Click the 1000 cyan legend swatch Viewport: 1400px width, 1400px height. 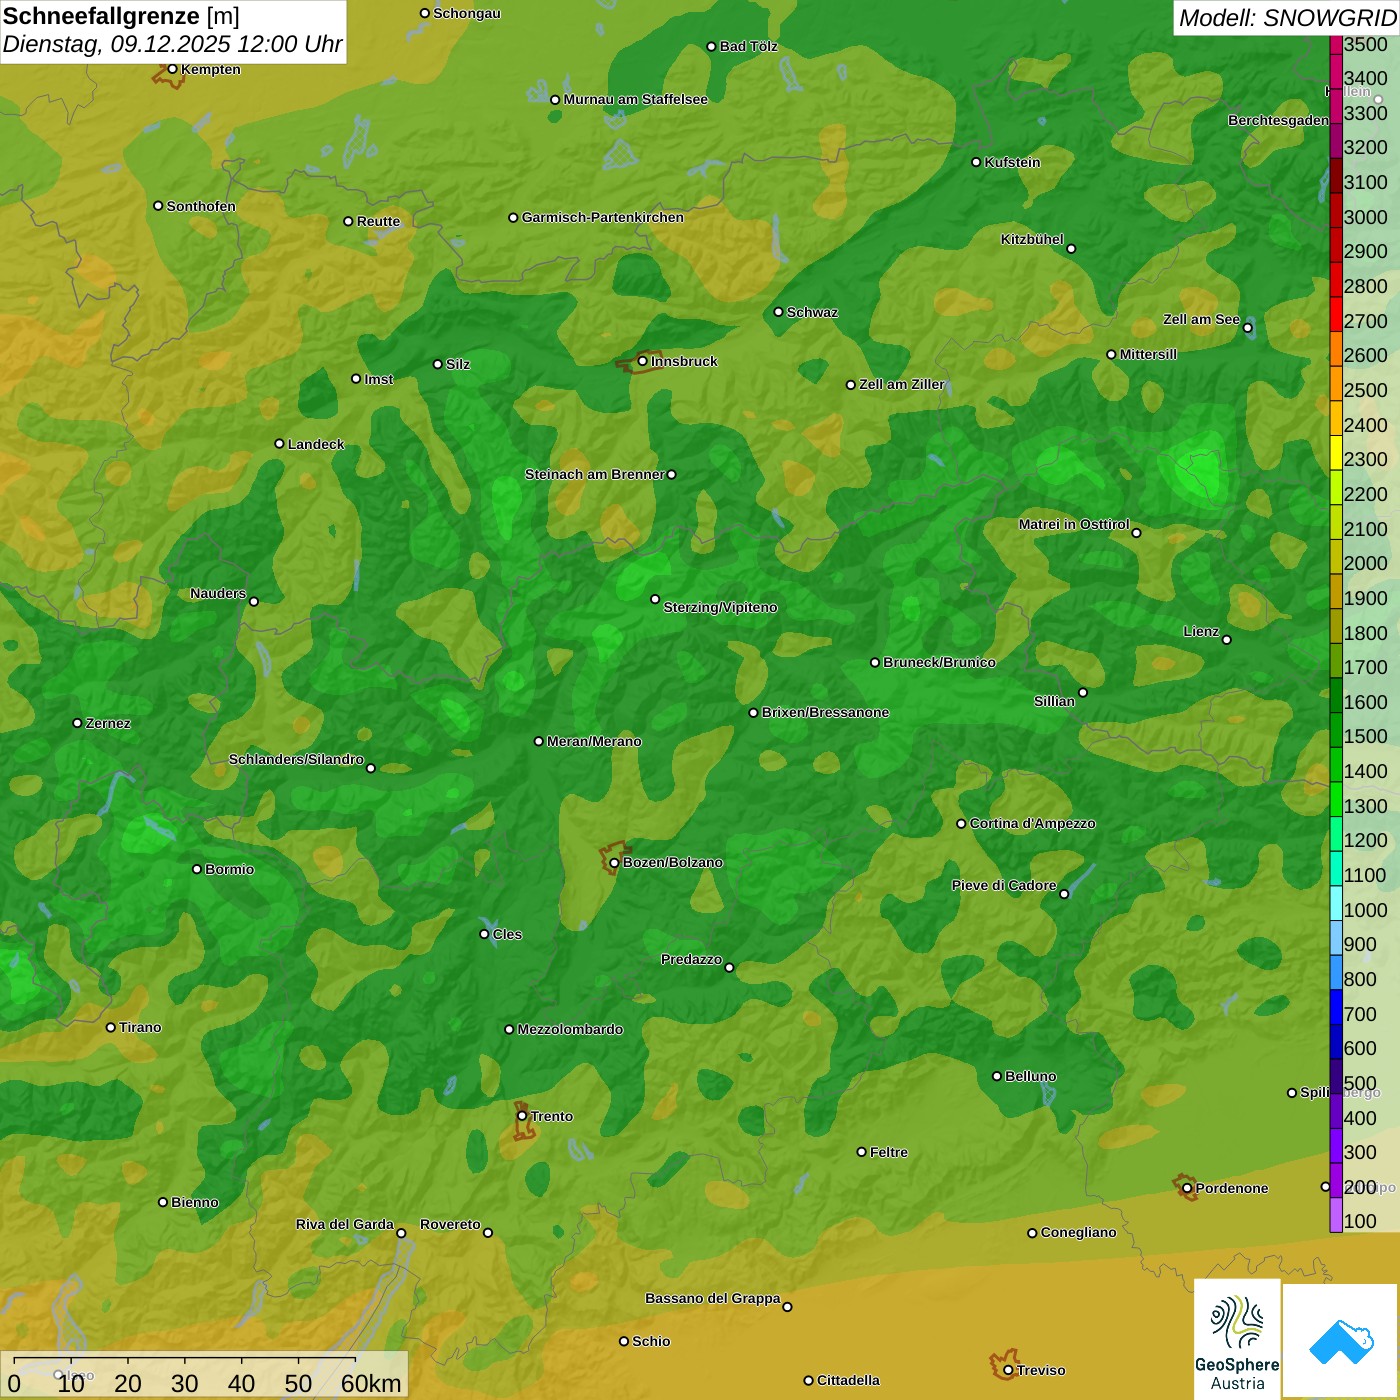[x=1336, y=903]
